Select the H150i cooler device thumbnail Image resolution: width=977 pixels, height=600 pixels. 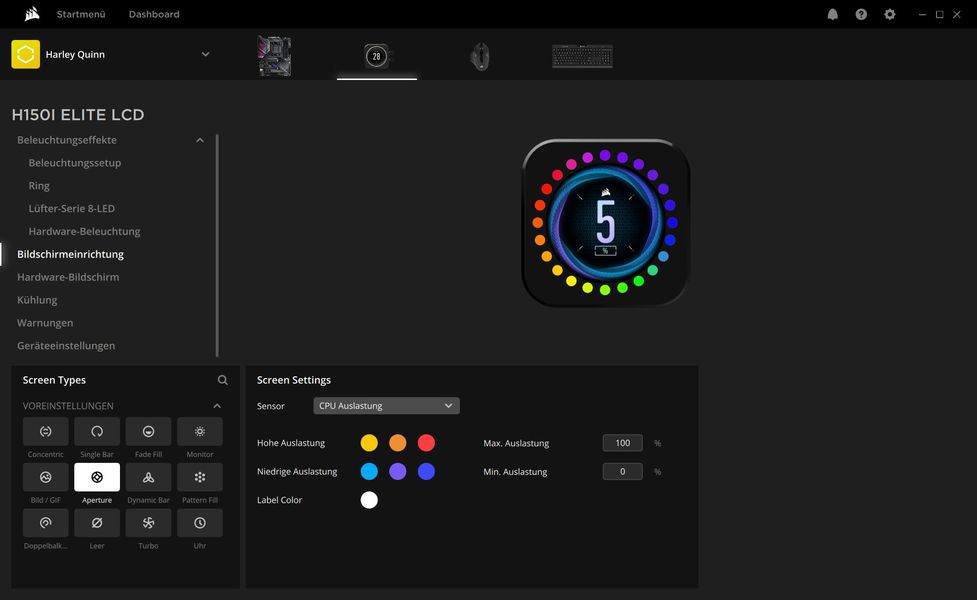tap(376, 56)
